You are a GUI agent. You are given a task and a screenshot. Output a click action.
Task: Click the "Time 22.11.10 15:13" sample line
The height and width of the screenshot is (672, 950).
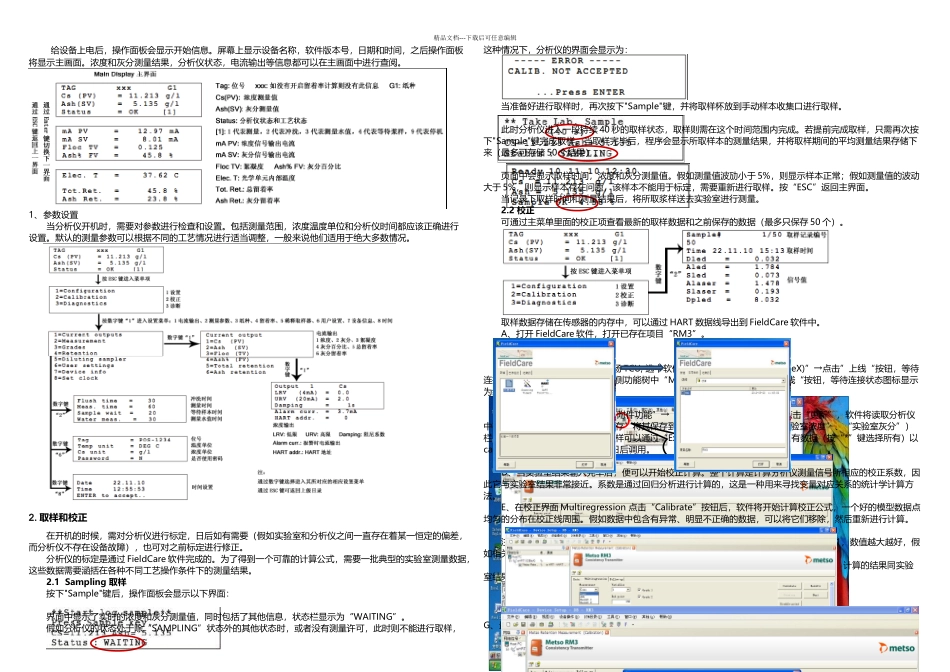pyautogui.click(x=736, y=250)
